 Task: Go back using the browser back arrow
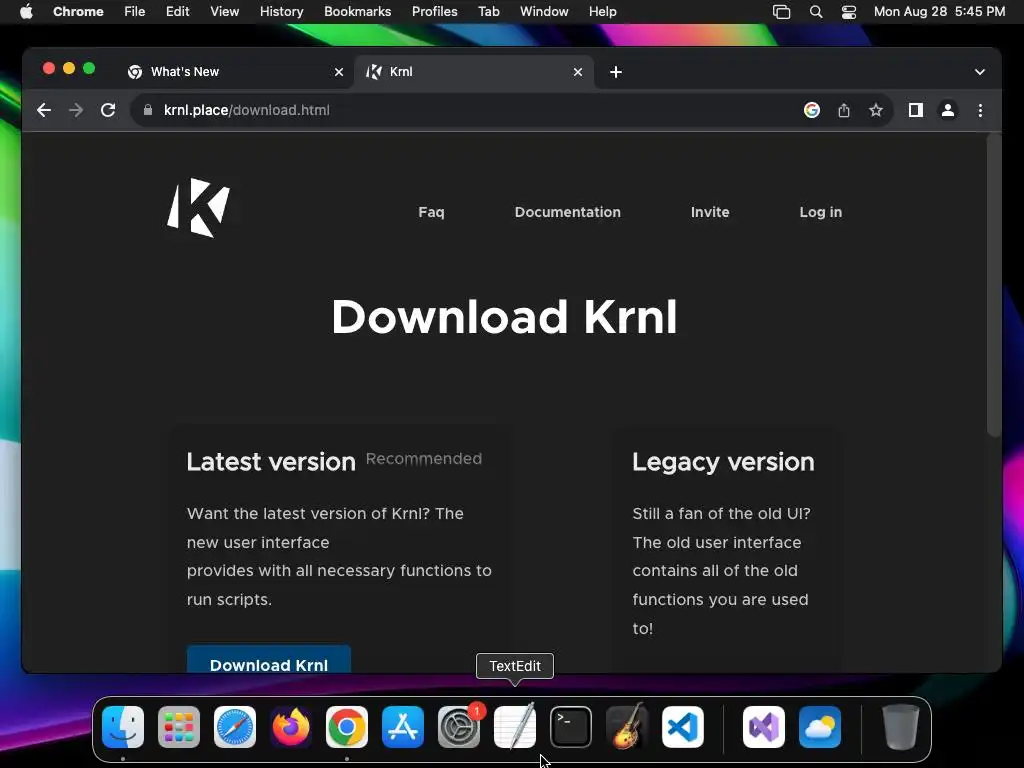pyautogui.click(x=44, y=110)
